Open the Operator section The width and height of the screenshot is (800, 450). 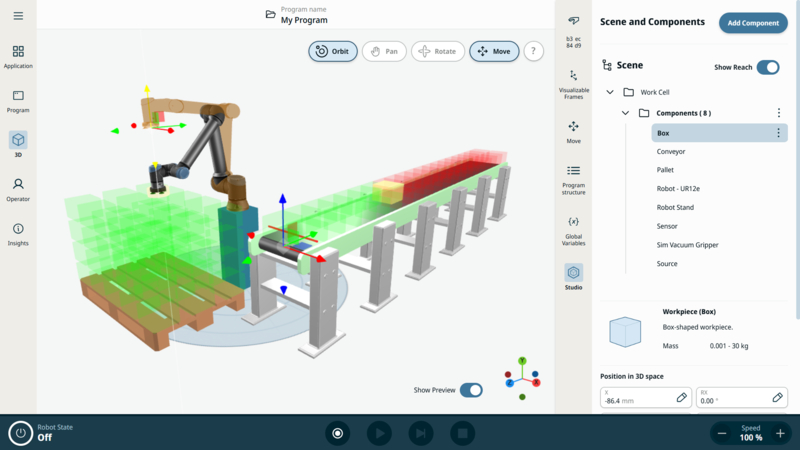point(18,189)
